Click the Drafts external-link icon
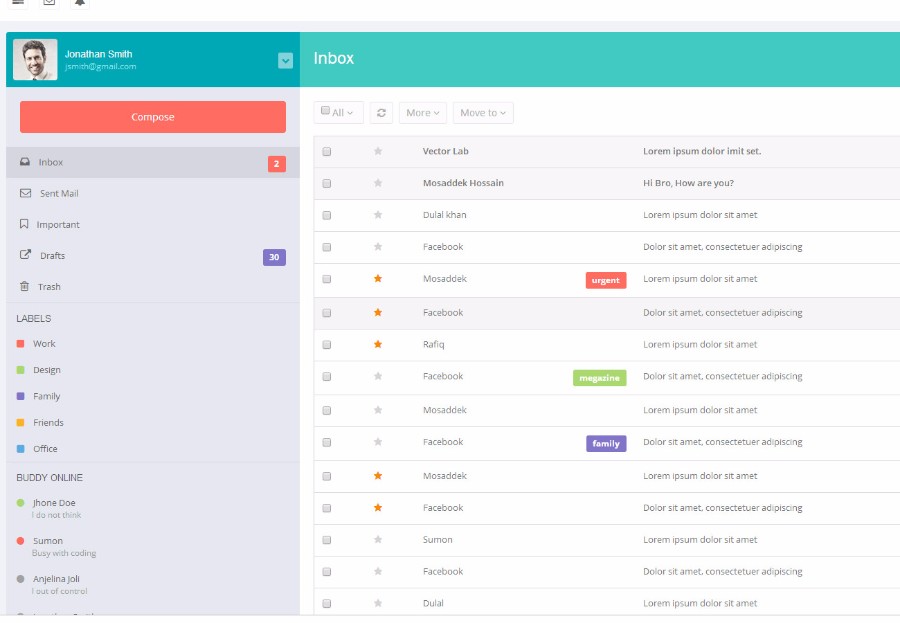Viewport: 900px width, 623px height. coord(25,254)
